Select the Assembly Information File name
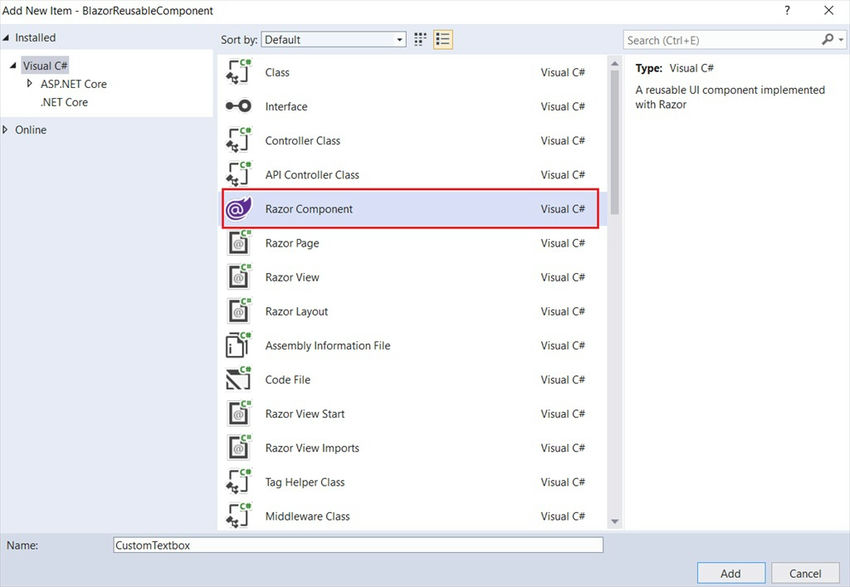850x587 pixels. pos(327,345)
